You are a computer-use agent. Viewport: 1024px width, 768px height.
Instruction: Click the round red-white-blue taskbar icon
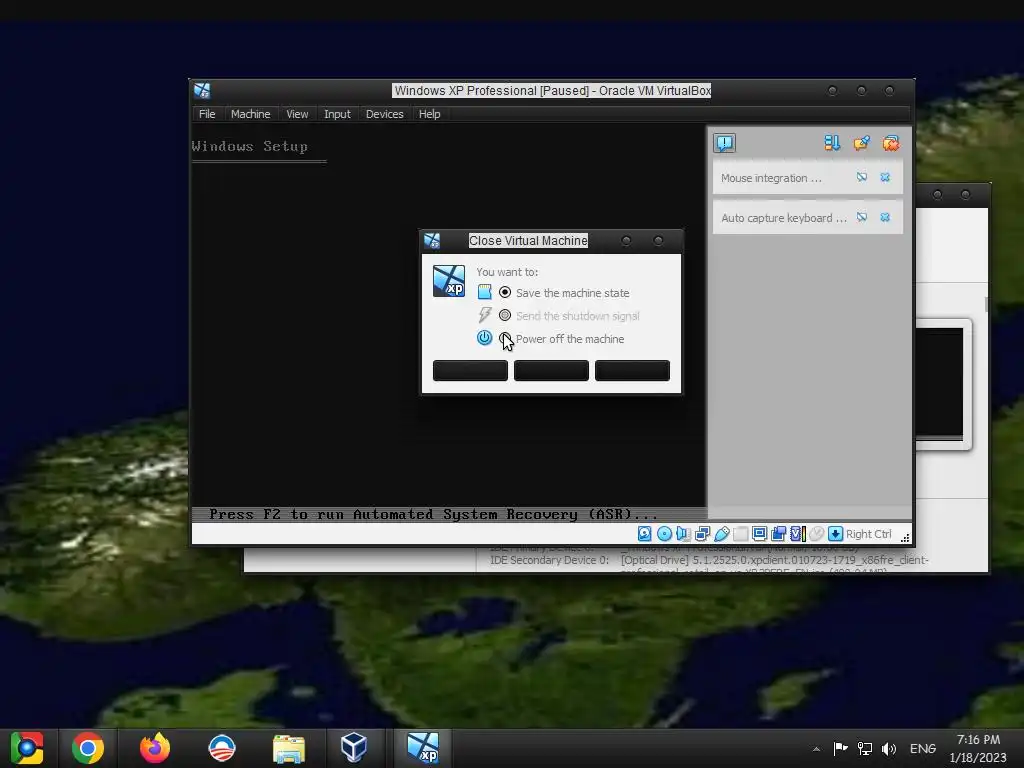click(222, 748)
